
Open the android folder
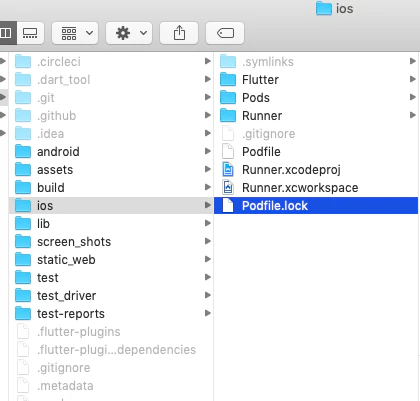point(111,152)
